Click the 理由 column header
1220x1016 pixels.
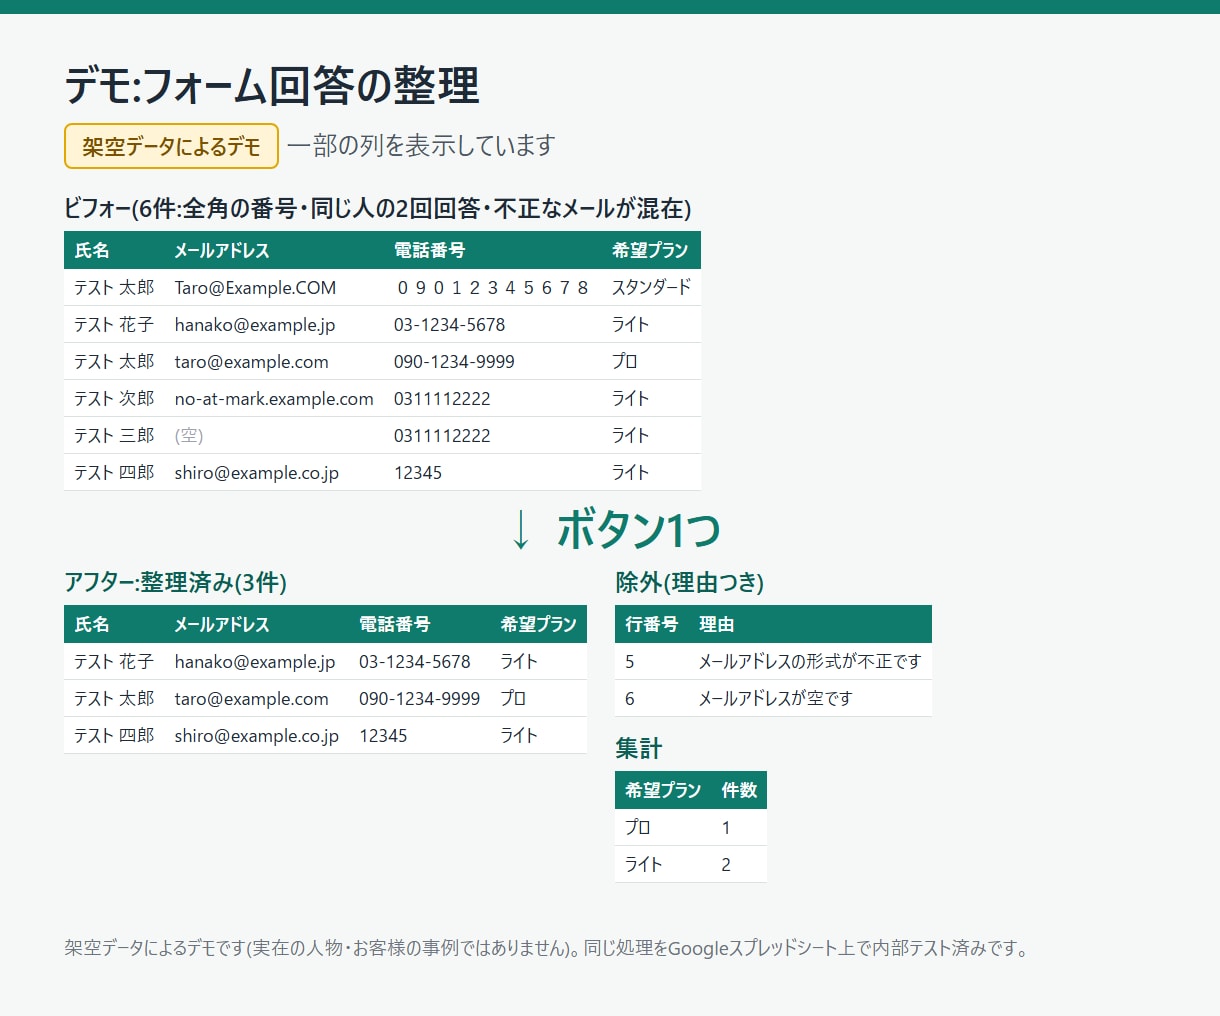716,624
